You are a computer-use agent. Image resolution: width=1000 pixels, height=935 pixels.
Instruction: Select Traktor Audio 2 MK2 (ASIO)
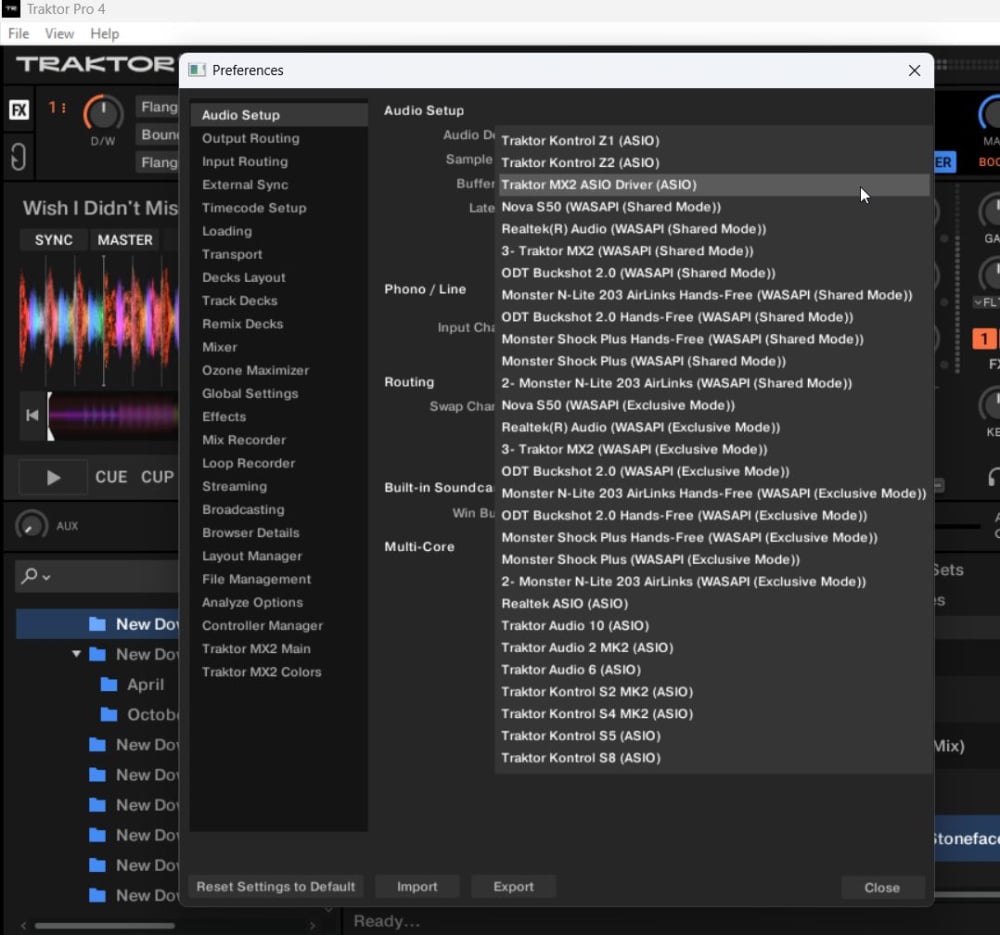click(712, 647)
